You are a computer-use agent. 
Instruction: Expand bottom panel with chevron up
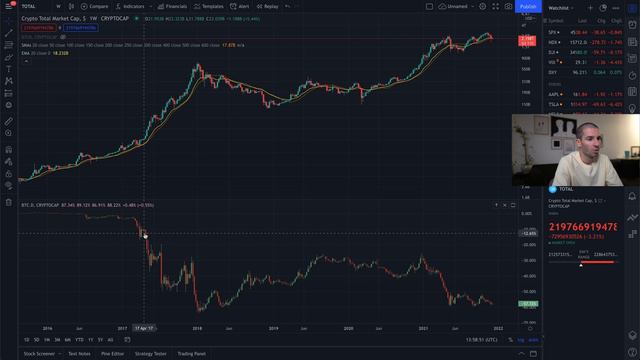click(521, 353)
